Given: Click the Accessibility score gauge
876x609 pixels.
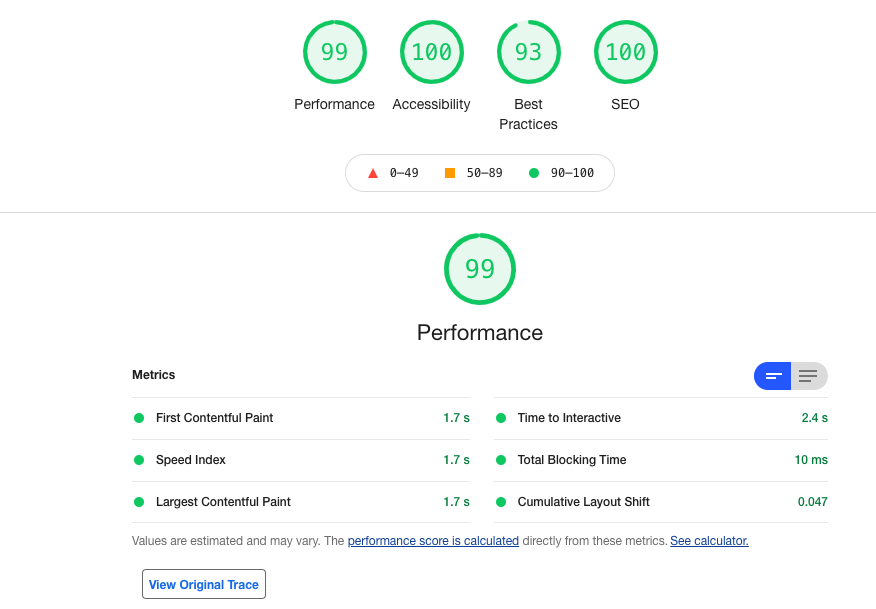Looking at the screenshot, I should [431, 52].
